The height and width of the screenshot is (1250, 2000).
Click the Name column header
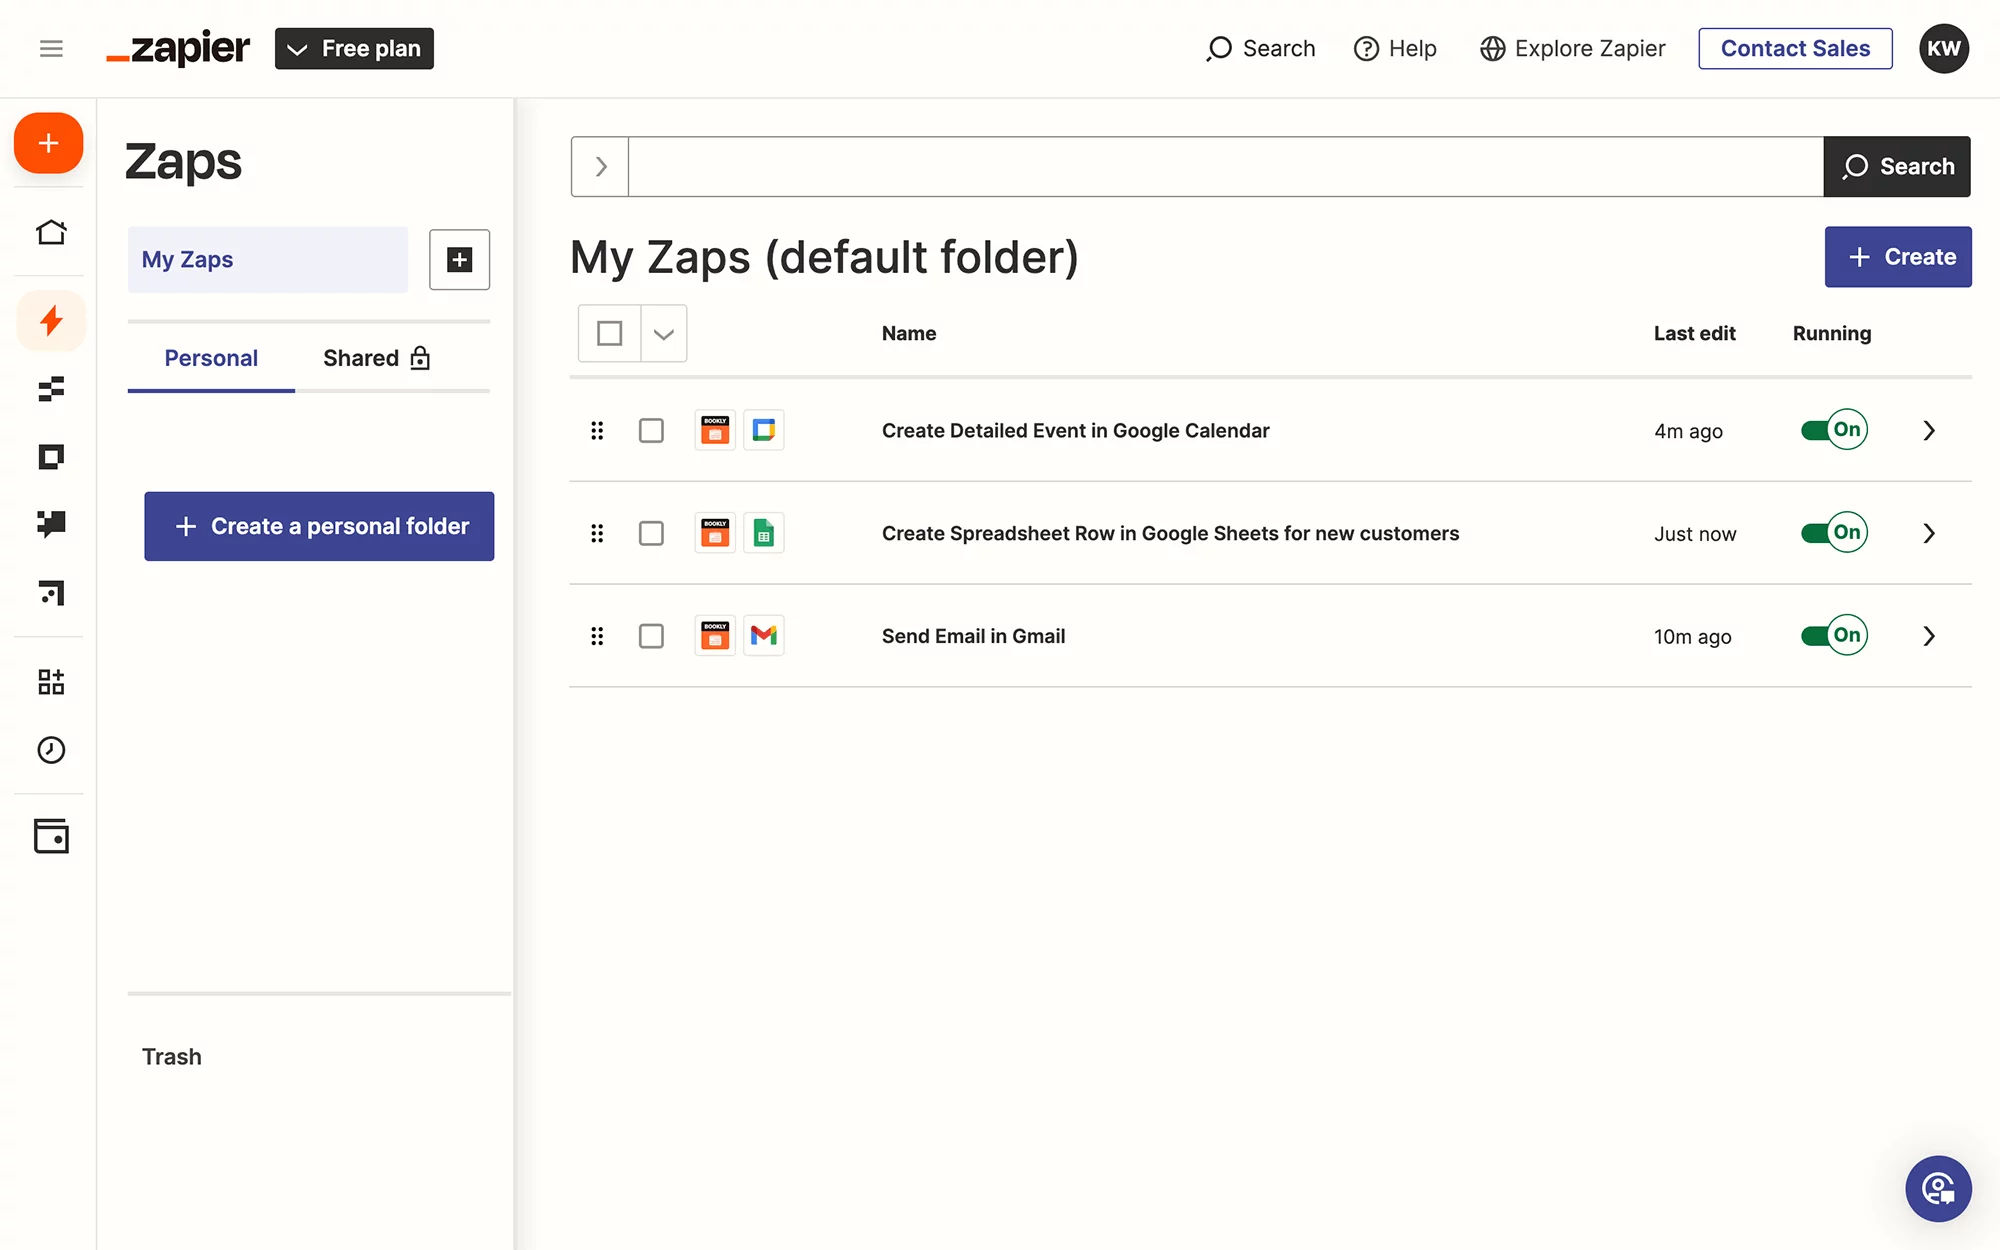click(x=909, y=334)
